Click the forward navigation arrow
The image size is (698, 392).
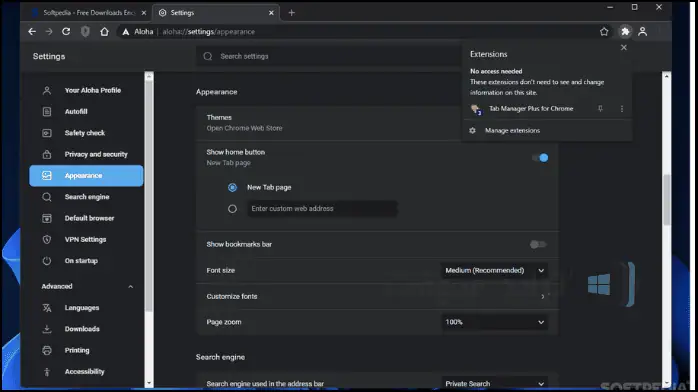coord(49,32)
